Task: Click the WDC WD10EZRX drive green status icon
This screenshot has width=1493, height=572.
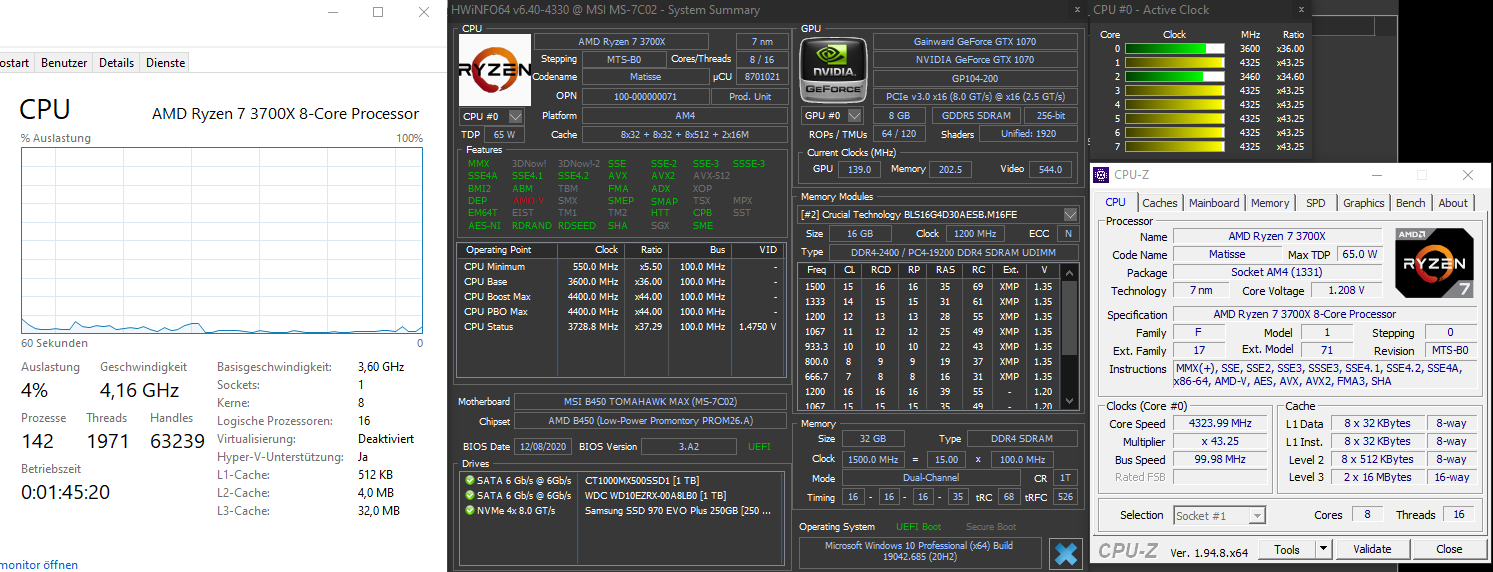Action: tap(469, 495)
